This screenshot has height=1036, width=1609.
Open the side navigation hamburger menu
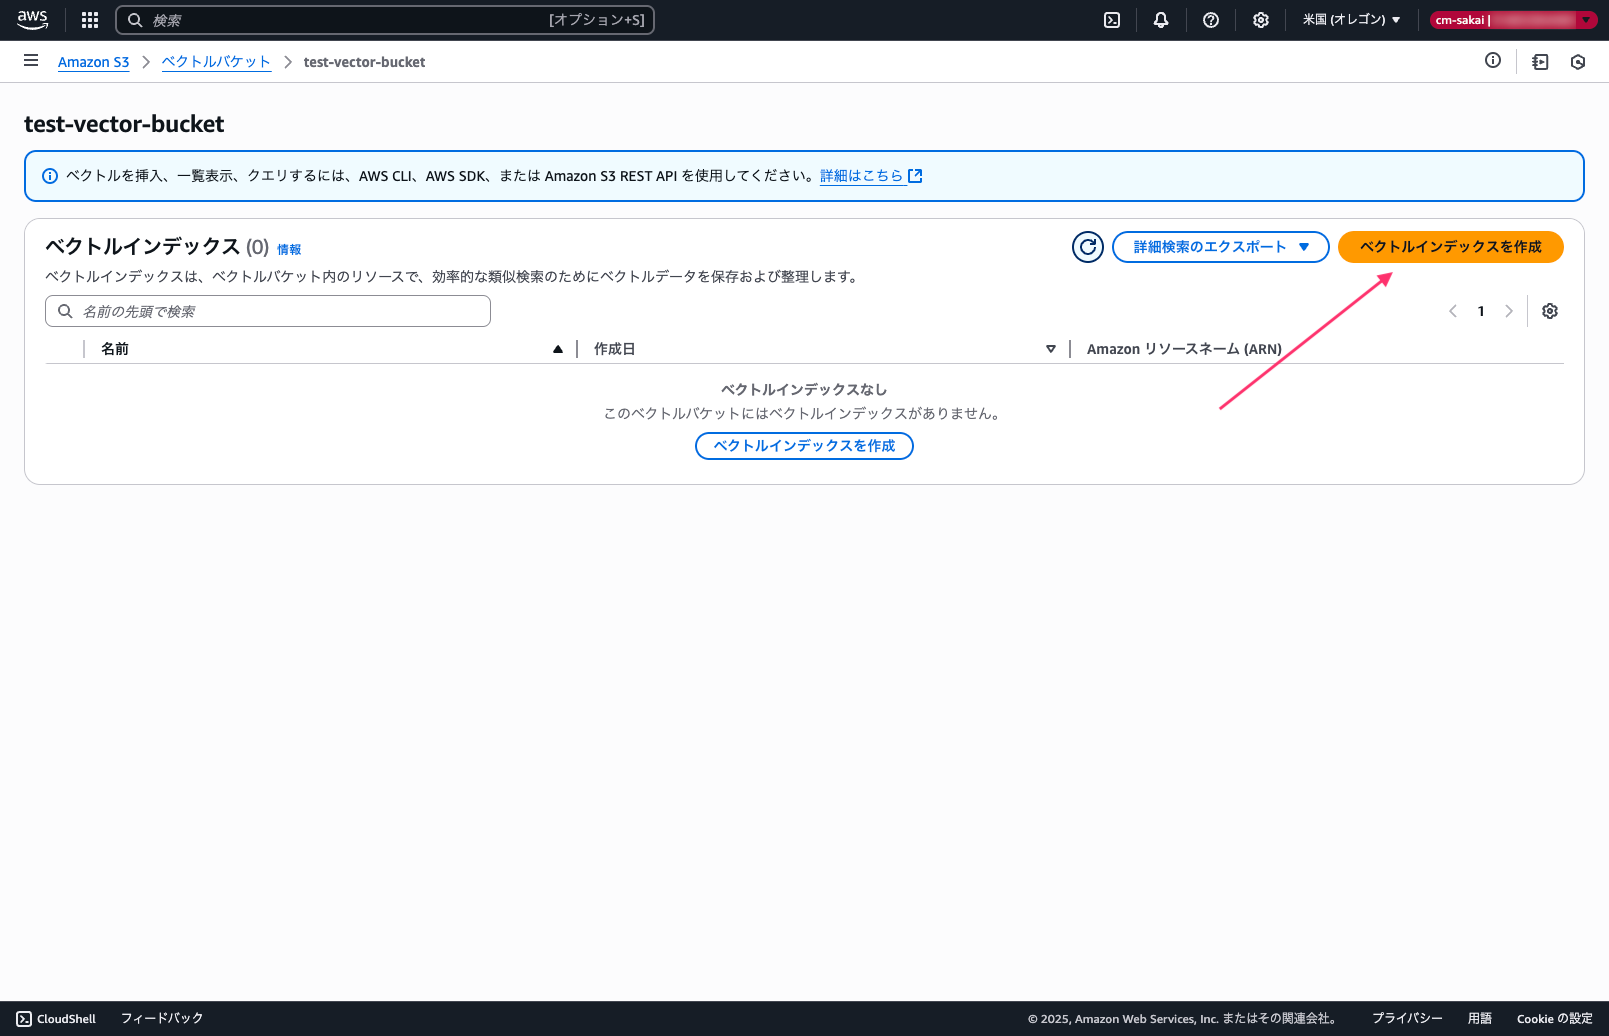coord(31,61)
